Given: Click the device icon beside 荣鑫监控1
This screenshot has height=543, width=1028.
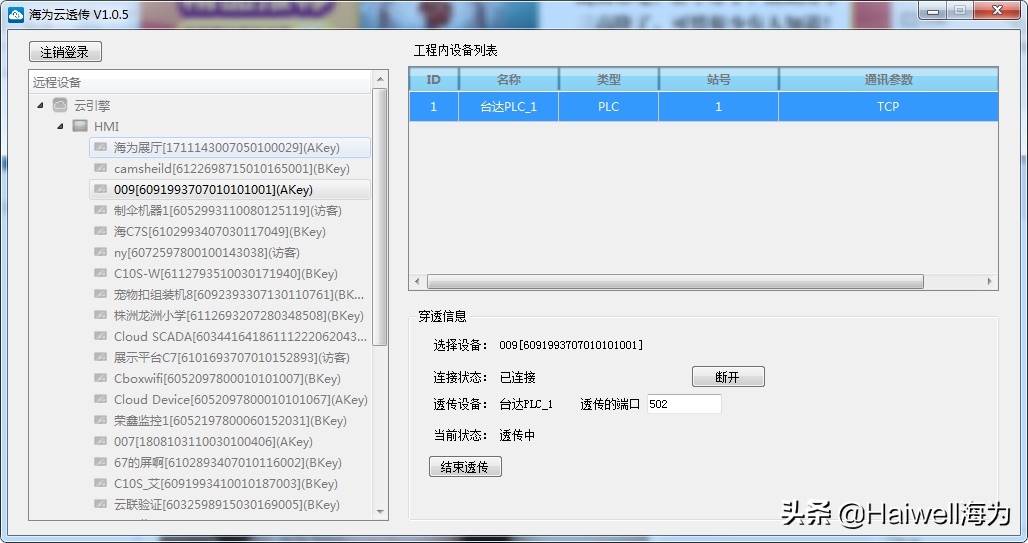Looking at the screenshot, I should pos(100,420).
